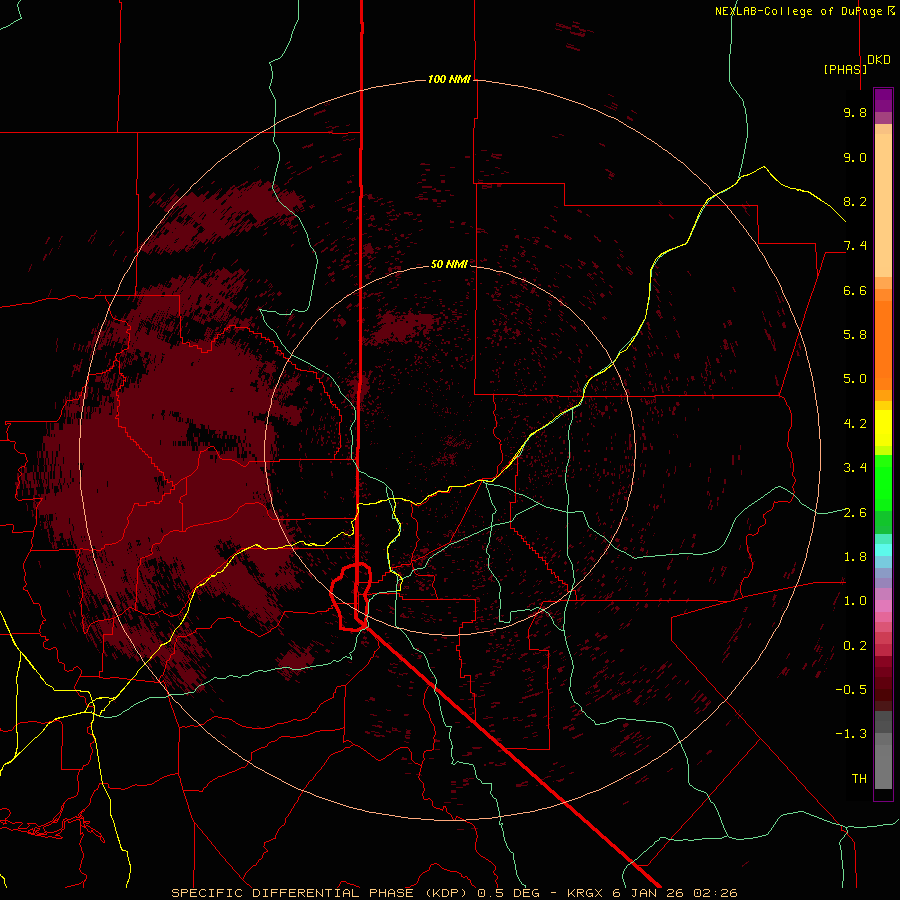
Task: Select the 6.6 legend value
Action: click(855, 290)
